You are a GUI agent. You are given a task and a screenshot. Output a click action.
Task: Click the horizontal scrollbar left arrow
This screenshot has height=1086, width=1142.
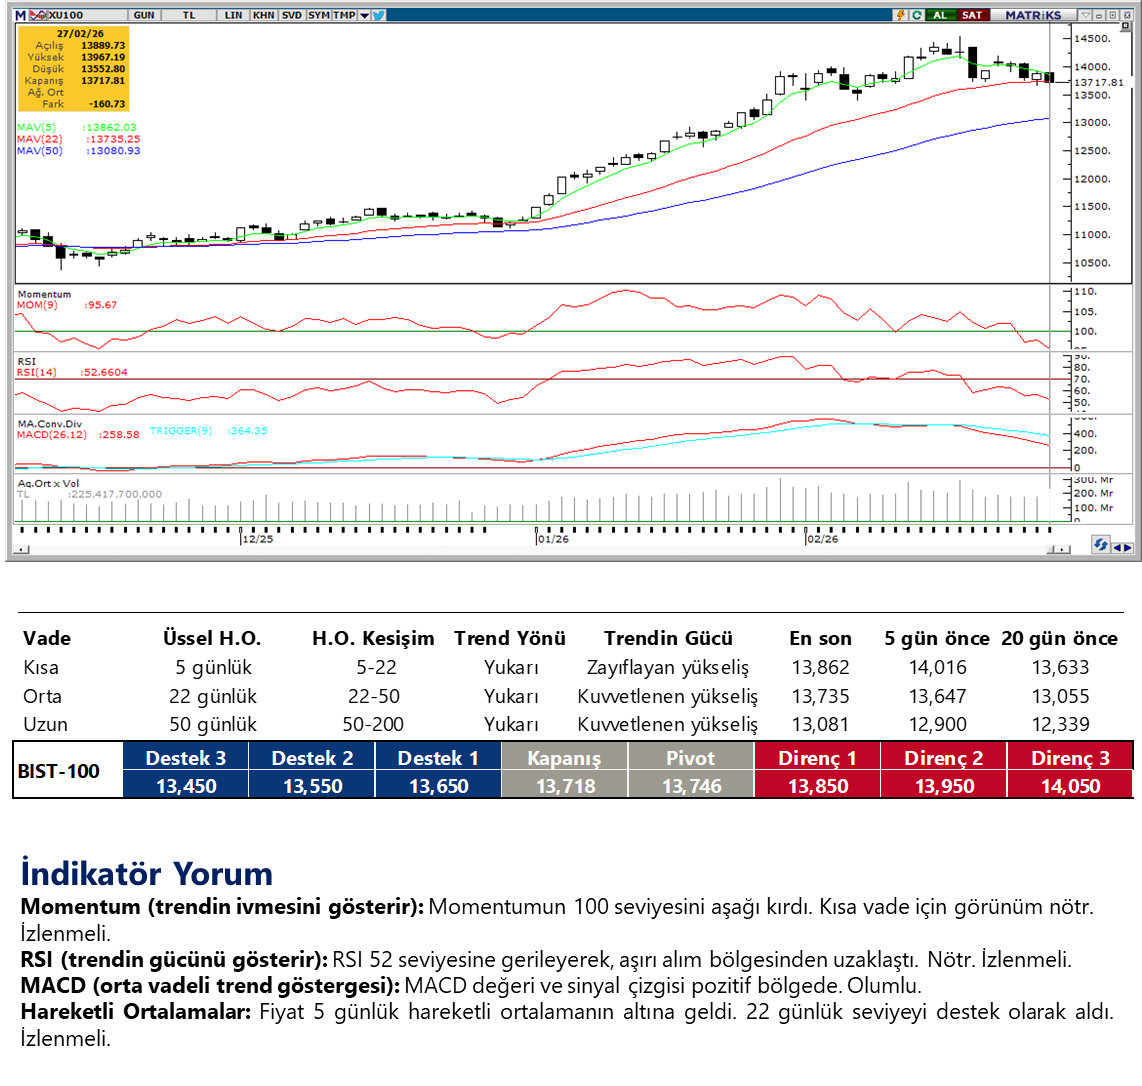22,549
